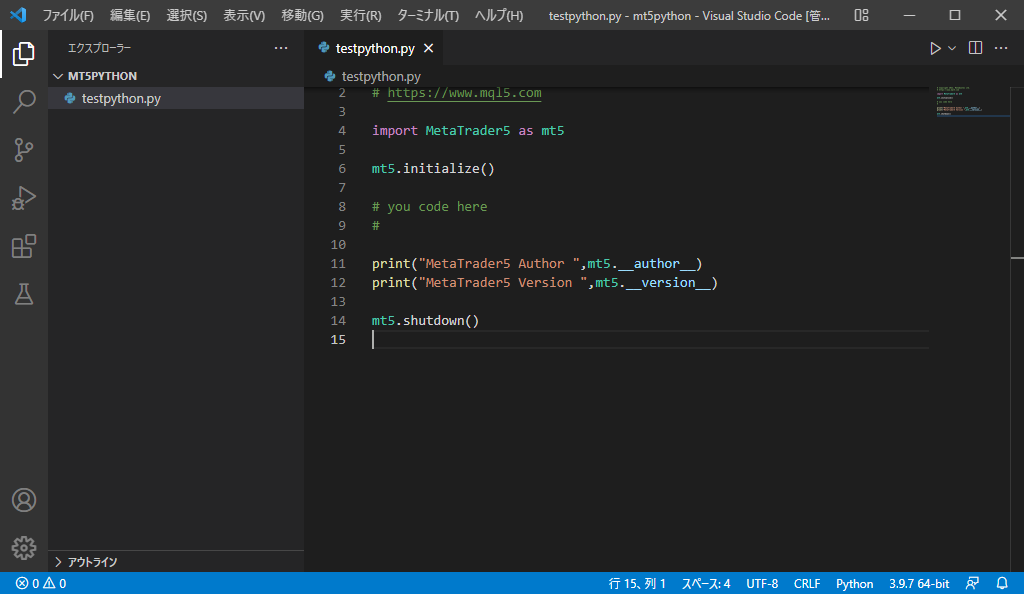Click the '# you code here' comment
1024x594 pixels.
(x=429, y=207)
